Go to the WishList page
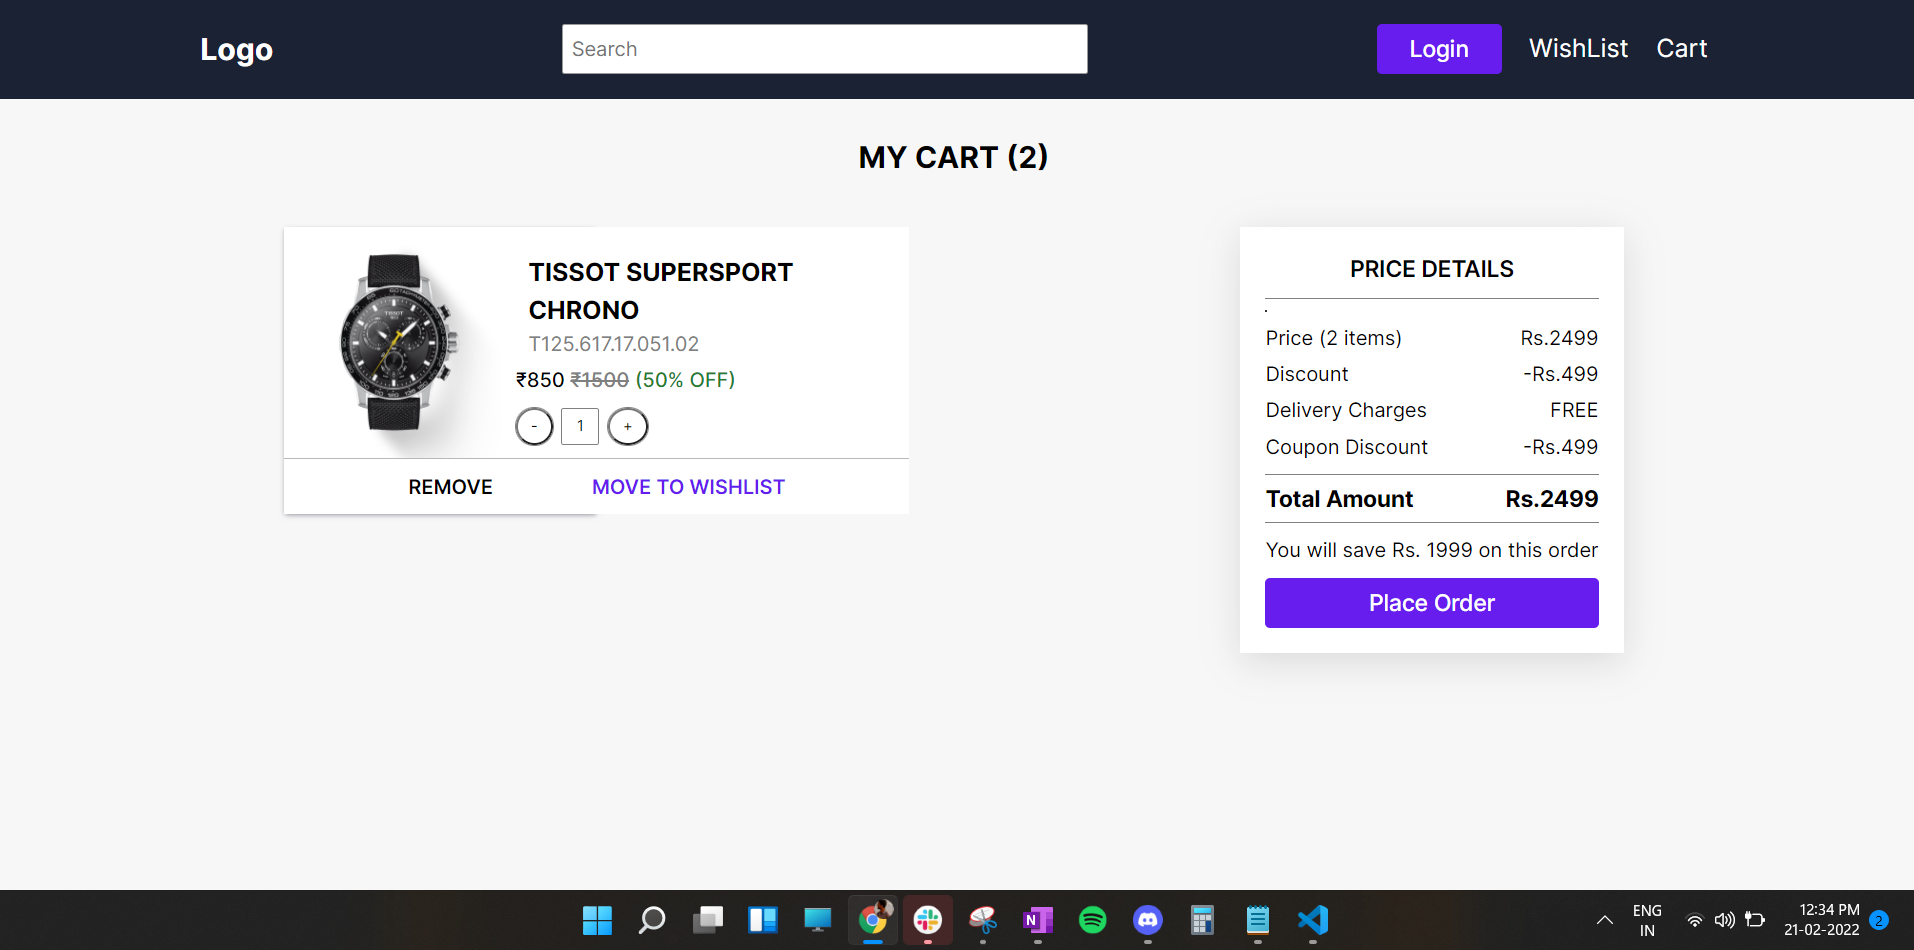 point(1578,48)
